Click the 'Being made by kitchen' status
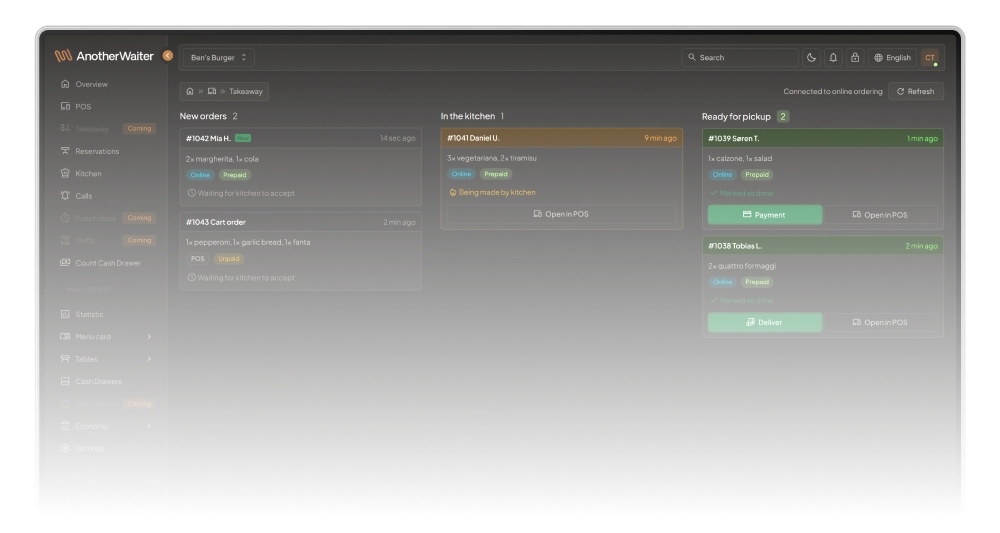1000x533 pixels. tap(492, 192)
